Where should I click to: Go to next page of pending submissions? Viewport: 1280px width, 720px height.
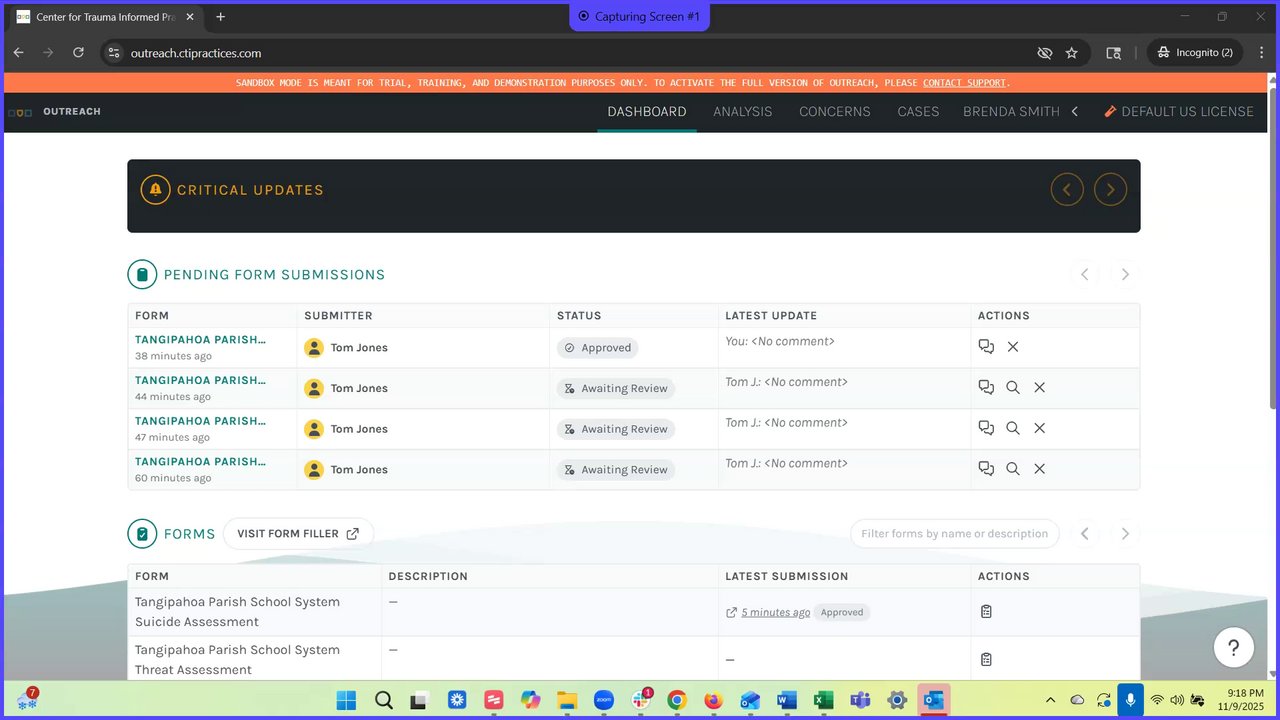pos(1125,274)
